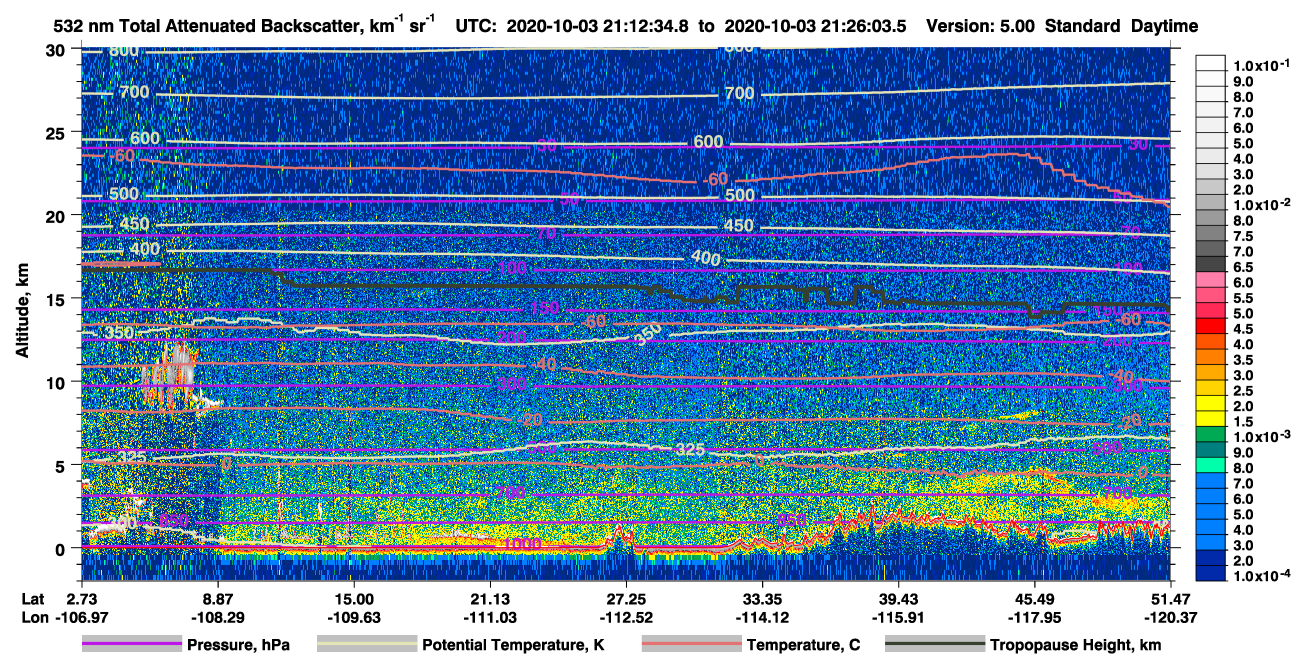Image resolution: width=1300 pixels, height=667 pixels.
Task: Click the 'Daytime' word in the header
Action: [1164, 27]
